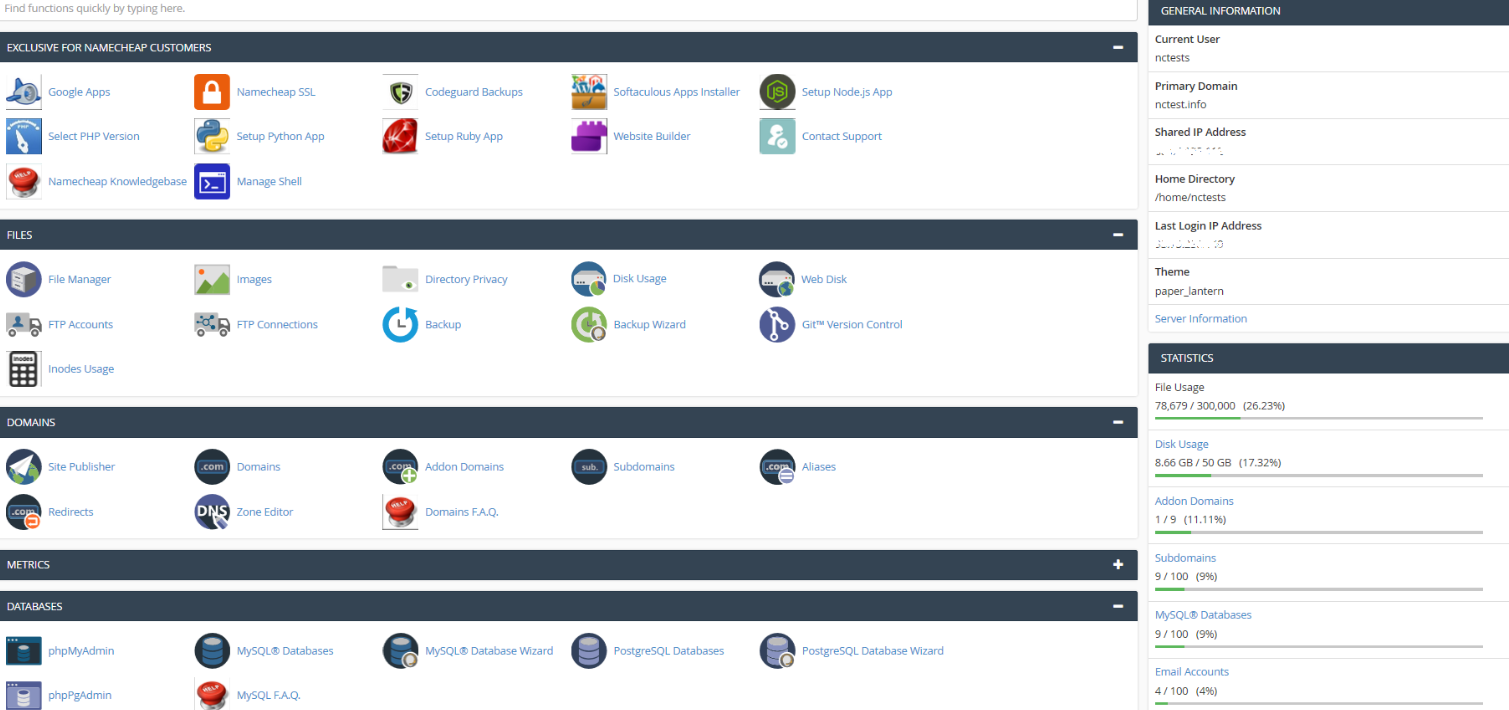Open the MySQL® Databases statistics link
Screen dimensions: 1509x710
(1203, 615)
